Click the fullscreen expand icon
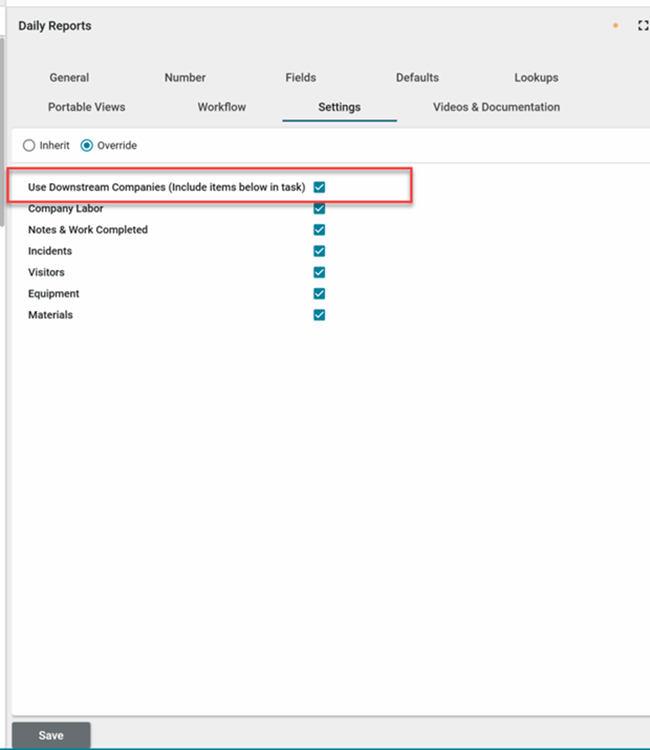 [x=643, y=26]
